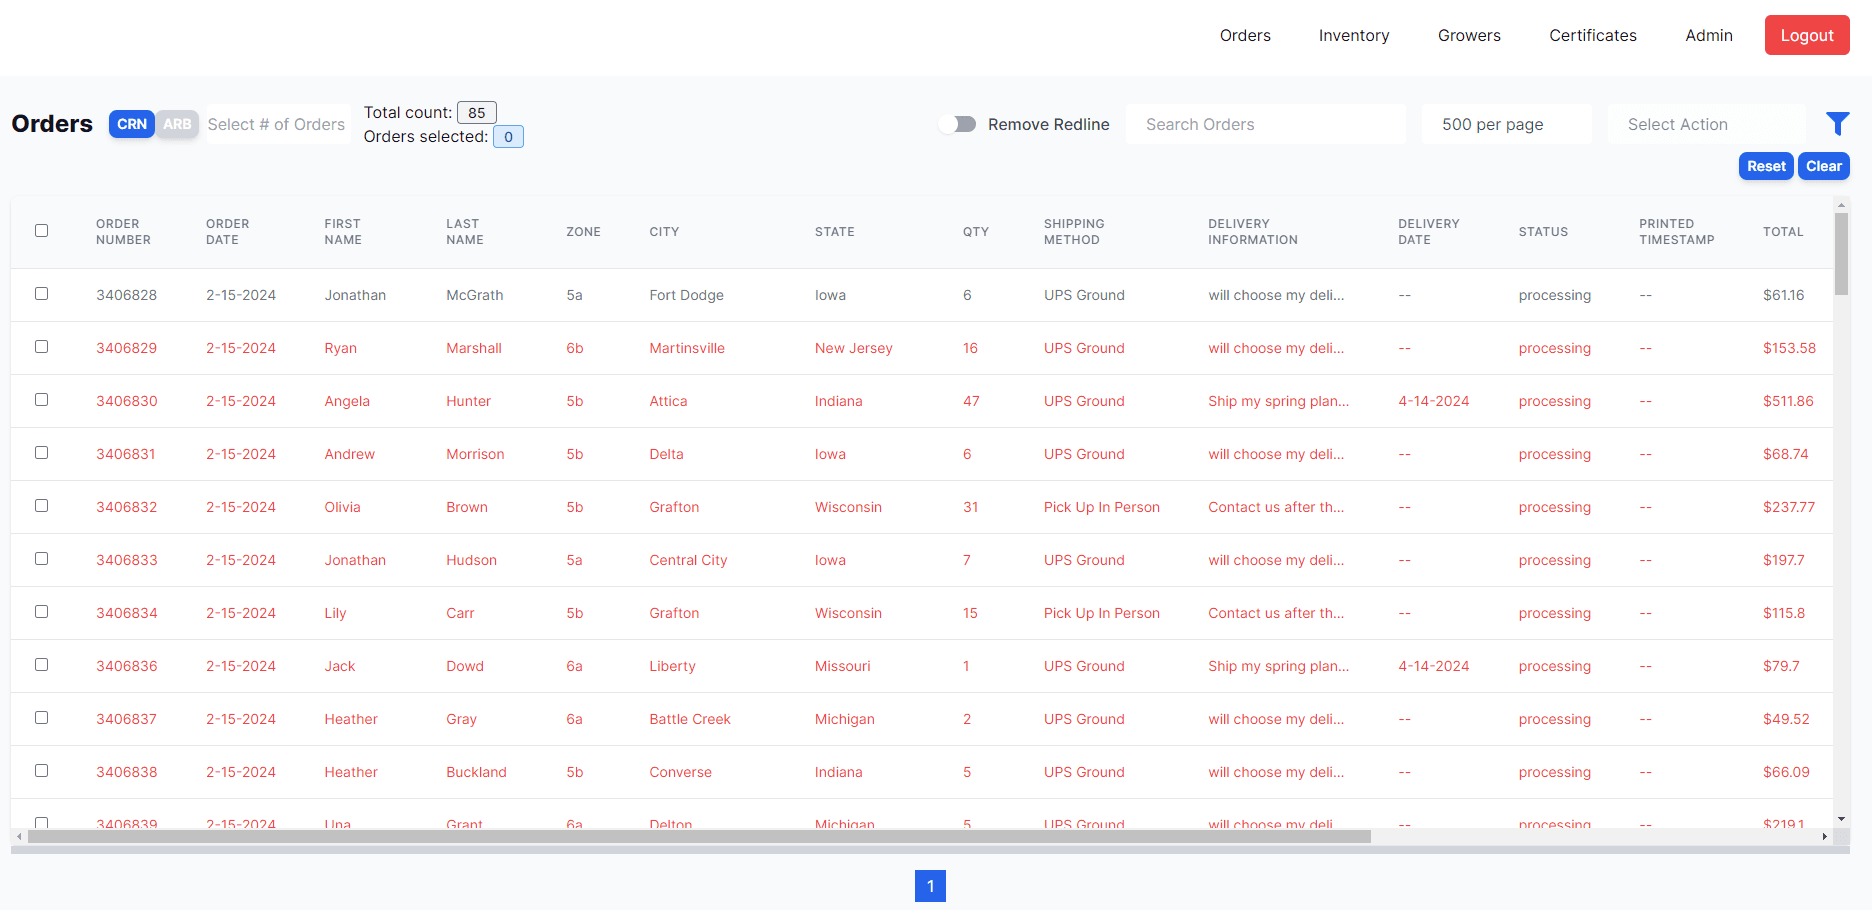Tick the checkbox for order 3406836
This screenshot has height=910, width=1872.
click(x=42, y=665)
